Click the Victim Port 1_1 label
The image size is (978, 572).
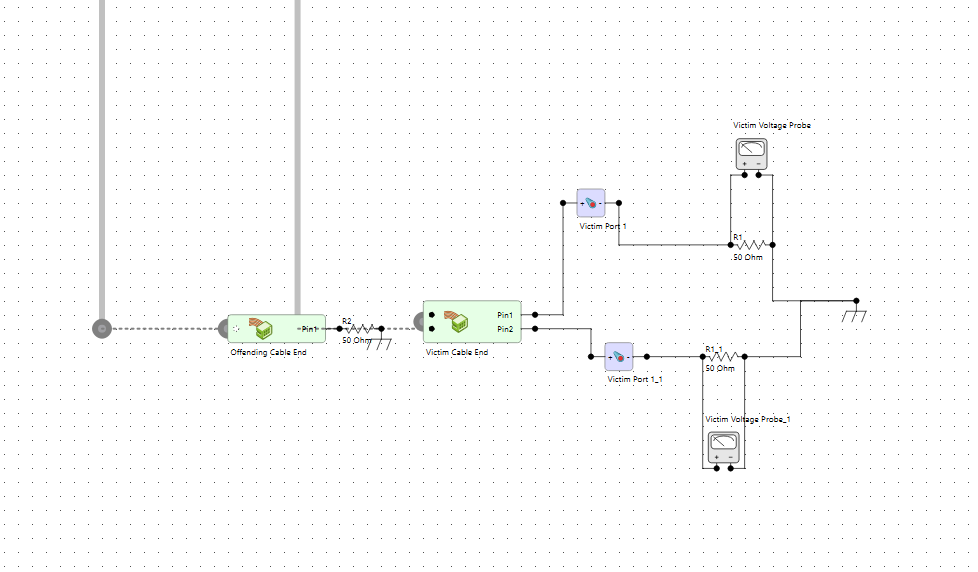pyautogui.click(x=634, y=379)
